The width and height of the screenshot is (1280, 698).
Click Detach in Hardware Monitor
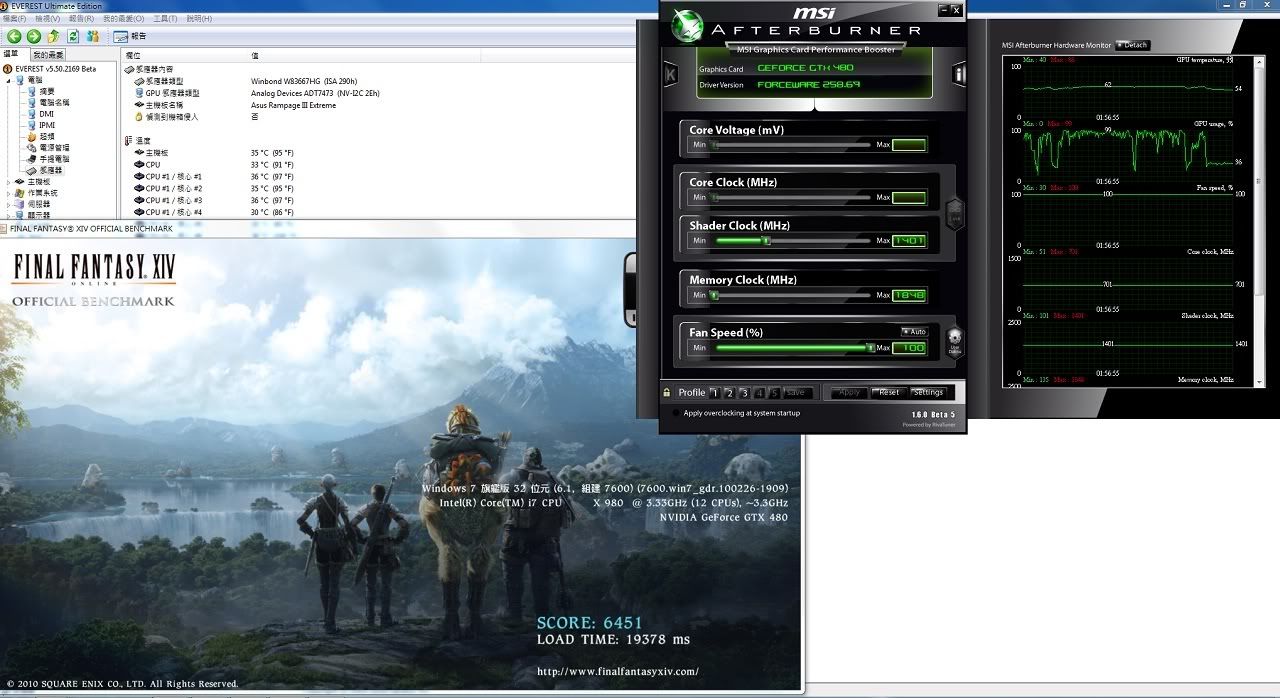pyautogui.click(x=1133, y=45)
